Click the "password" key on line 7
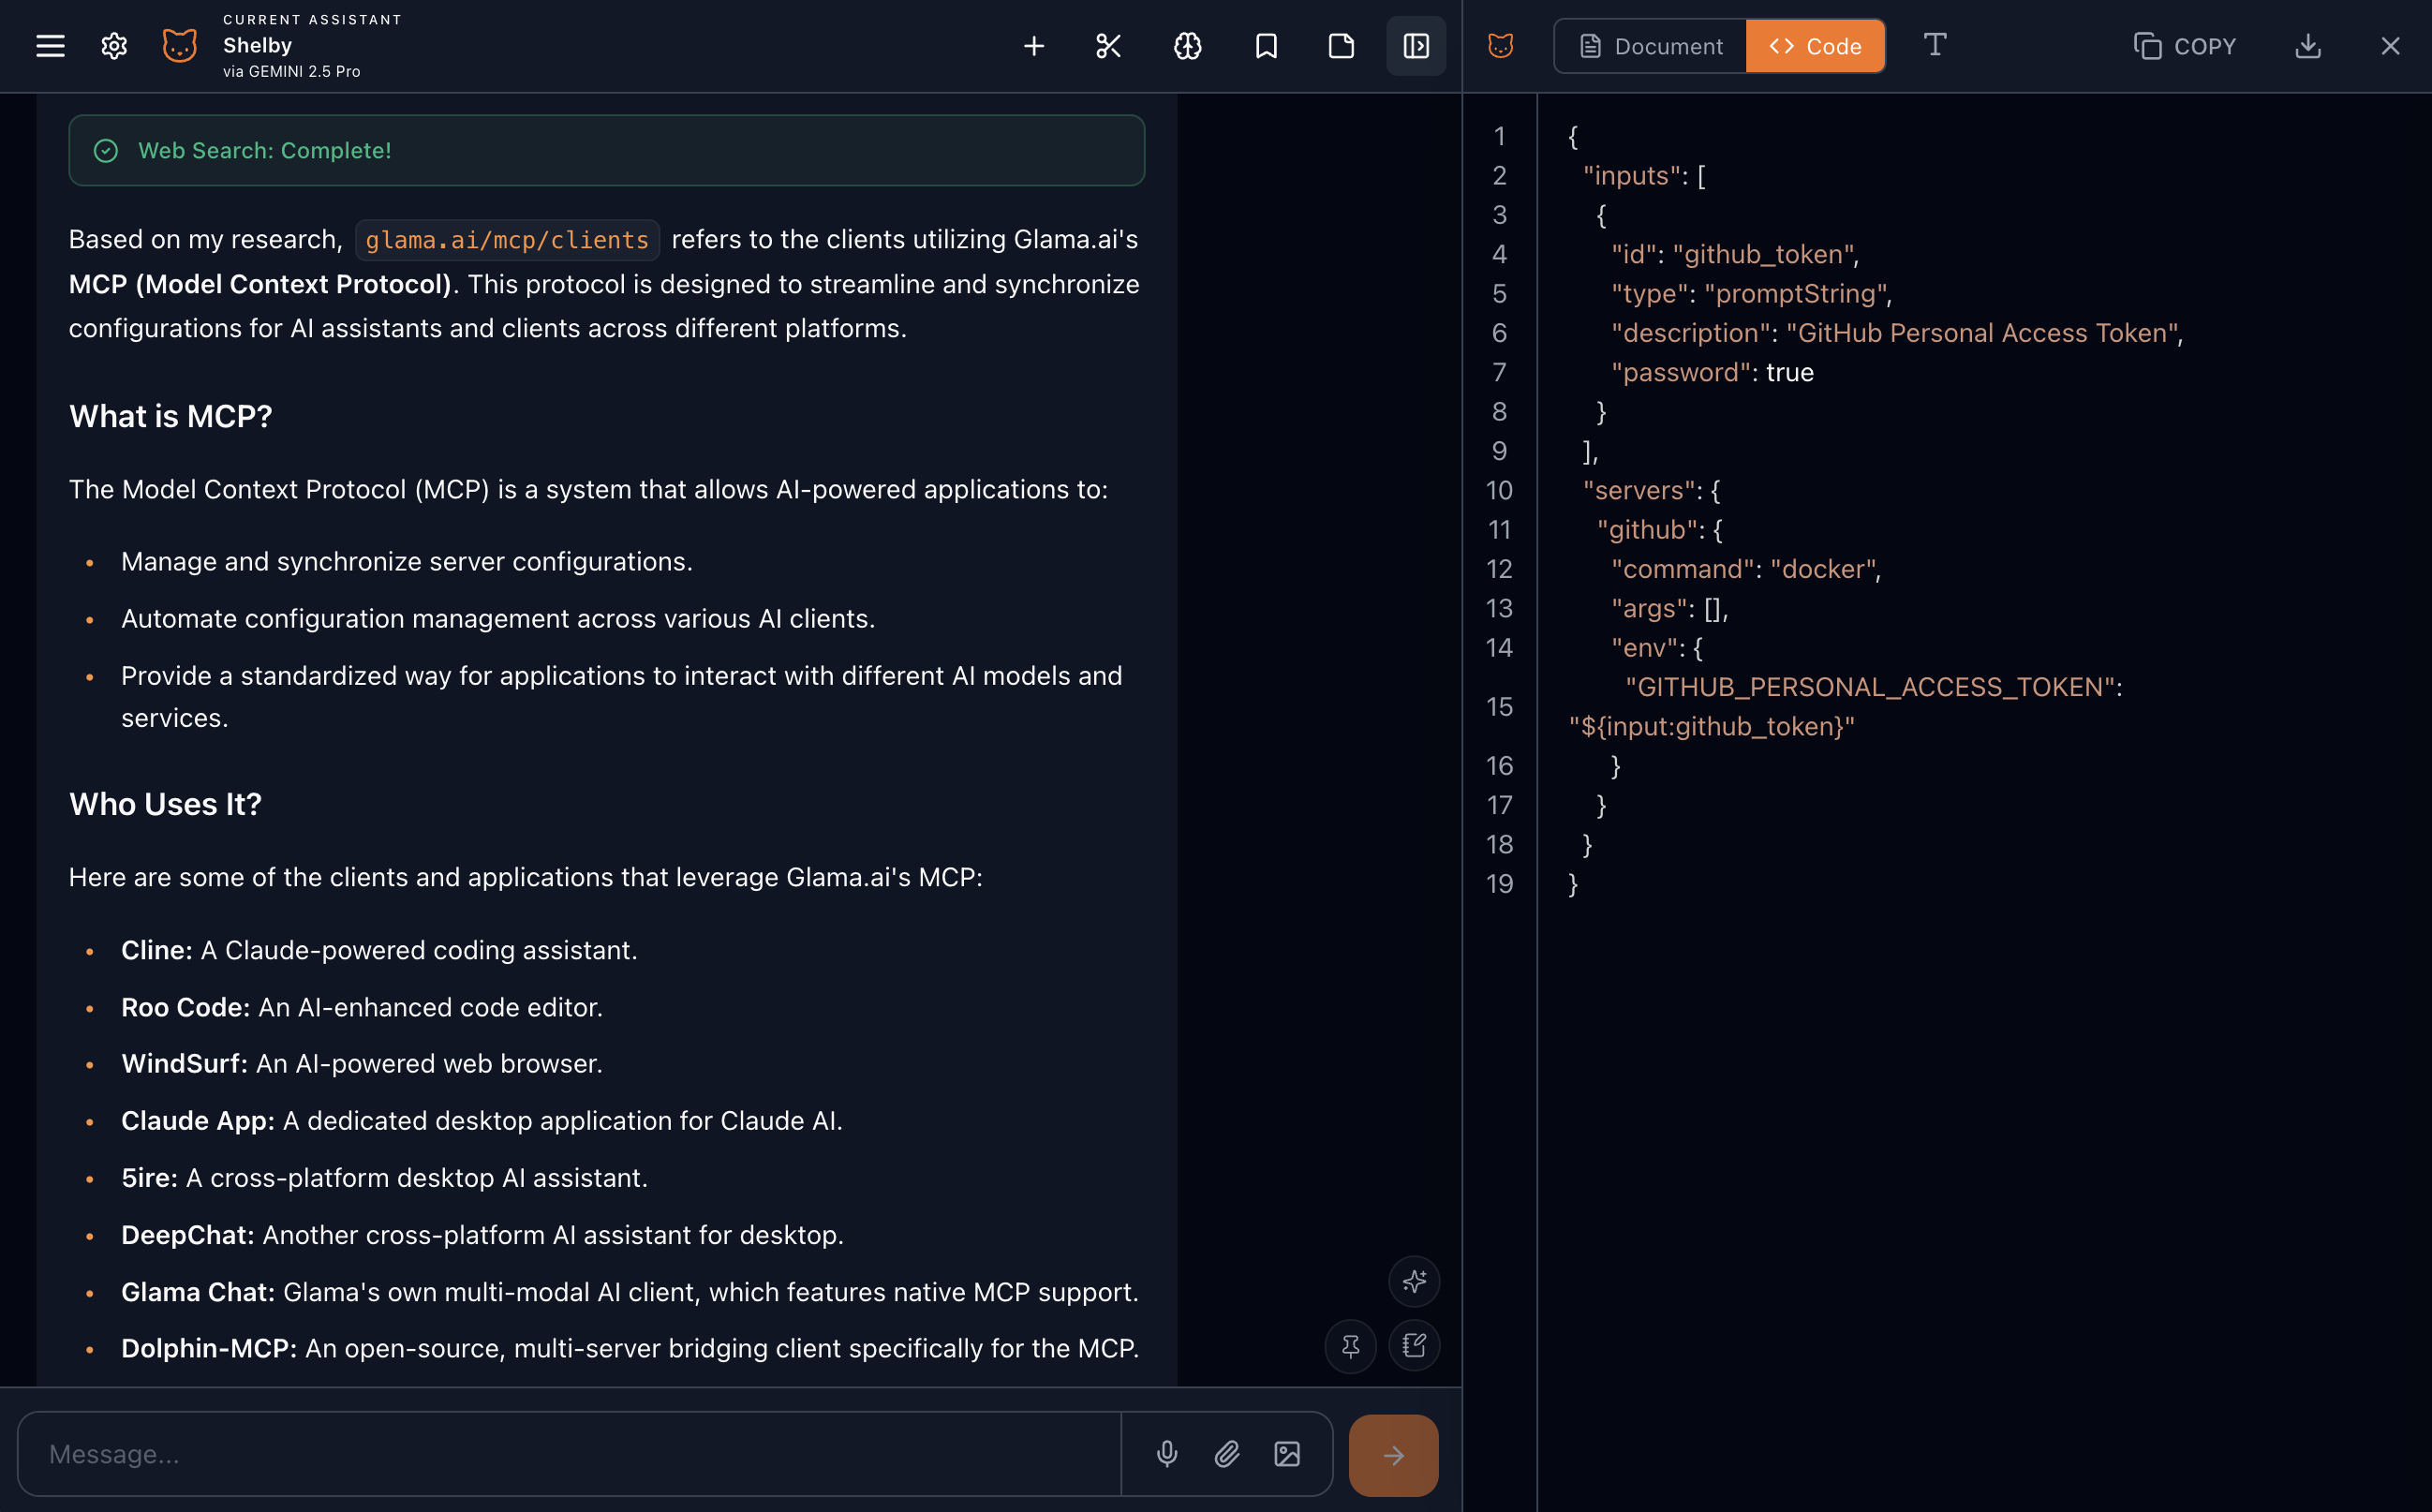 [1681, 372]
